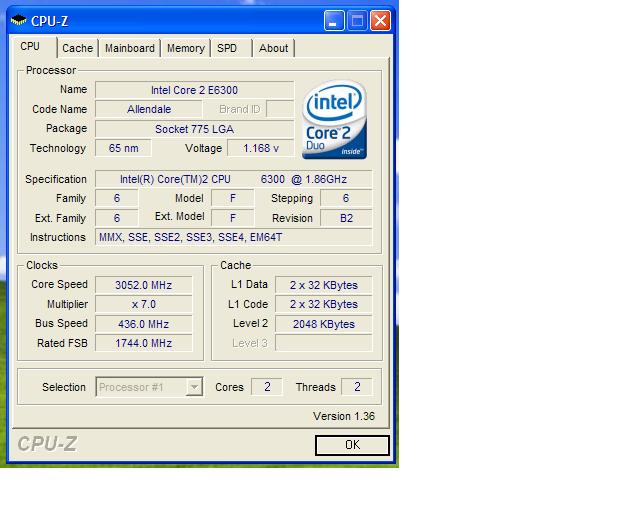Go to the Memory tab
This screenshot has height=512, width=640.
pyautogui.click(x=185, y=48)
